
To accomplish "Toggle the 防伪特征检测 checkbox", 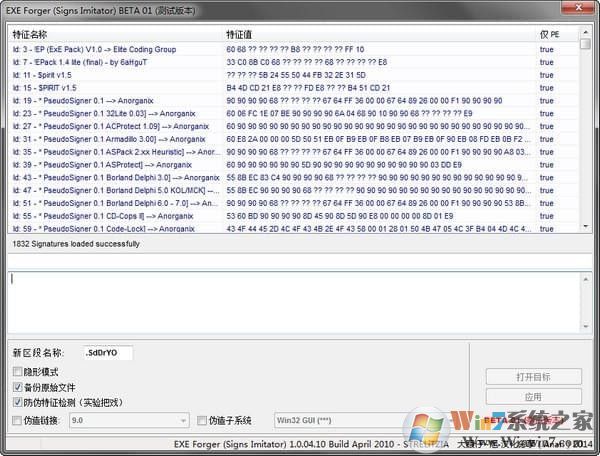I will [x=17, y=402].
